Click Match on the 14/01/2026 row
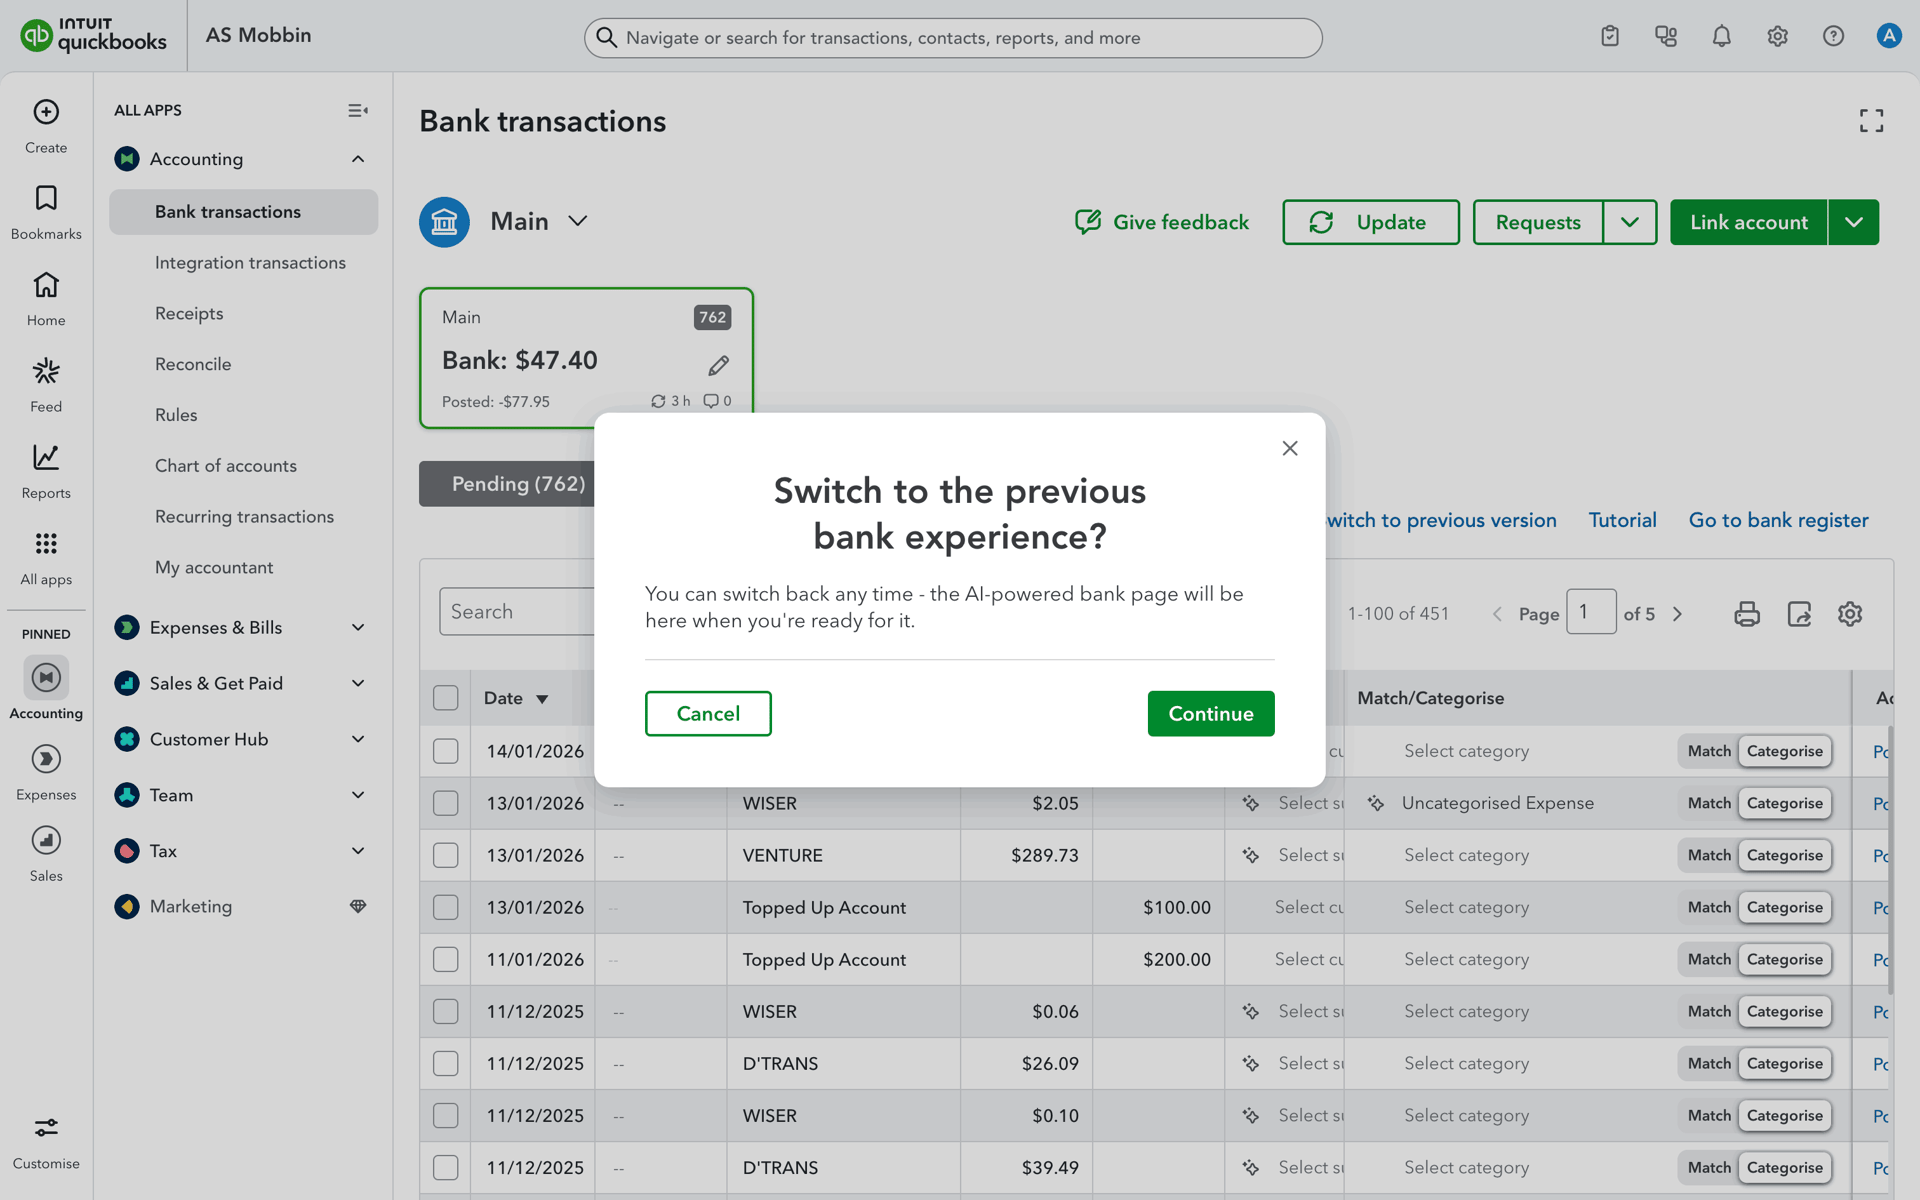1920x1200 pixels. 1709,751
